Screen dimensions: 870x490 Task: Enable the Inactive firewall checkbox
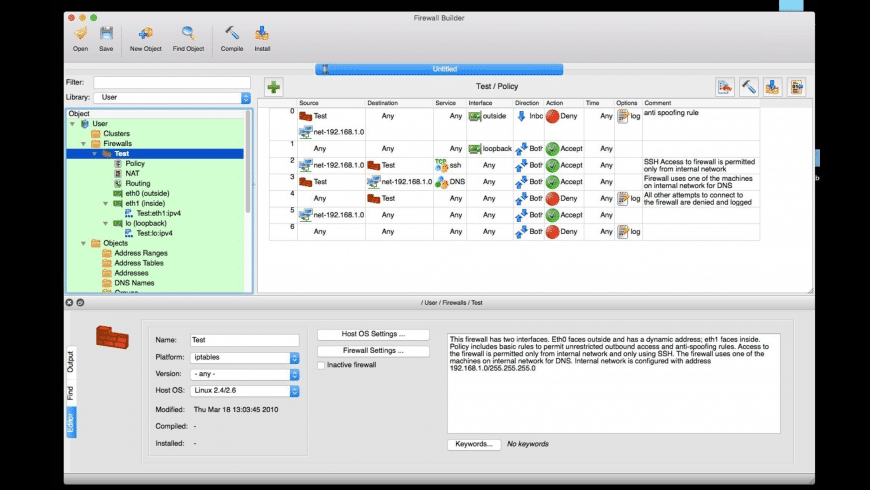(x=321, y=365)
